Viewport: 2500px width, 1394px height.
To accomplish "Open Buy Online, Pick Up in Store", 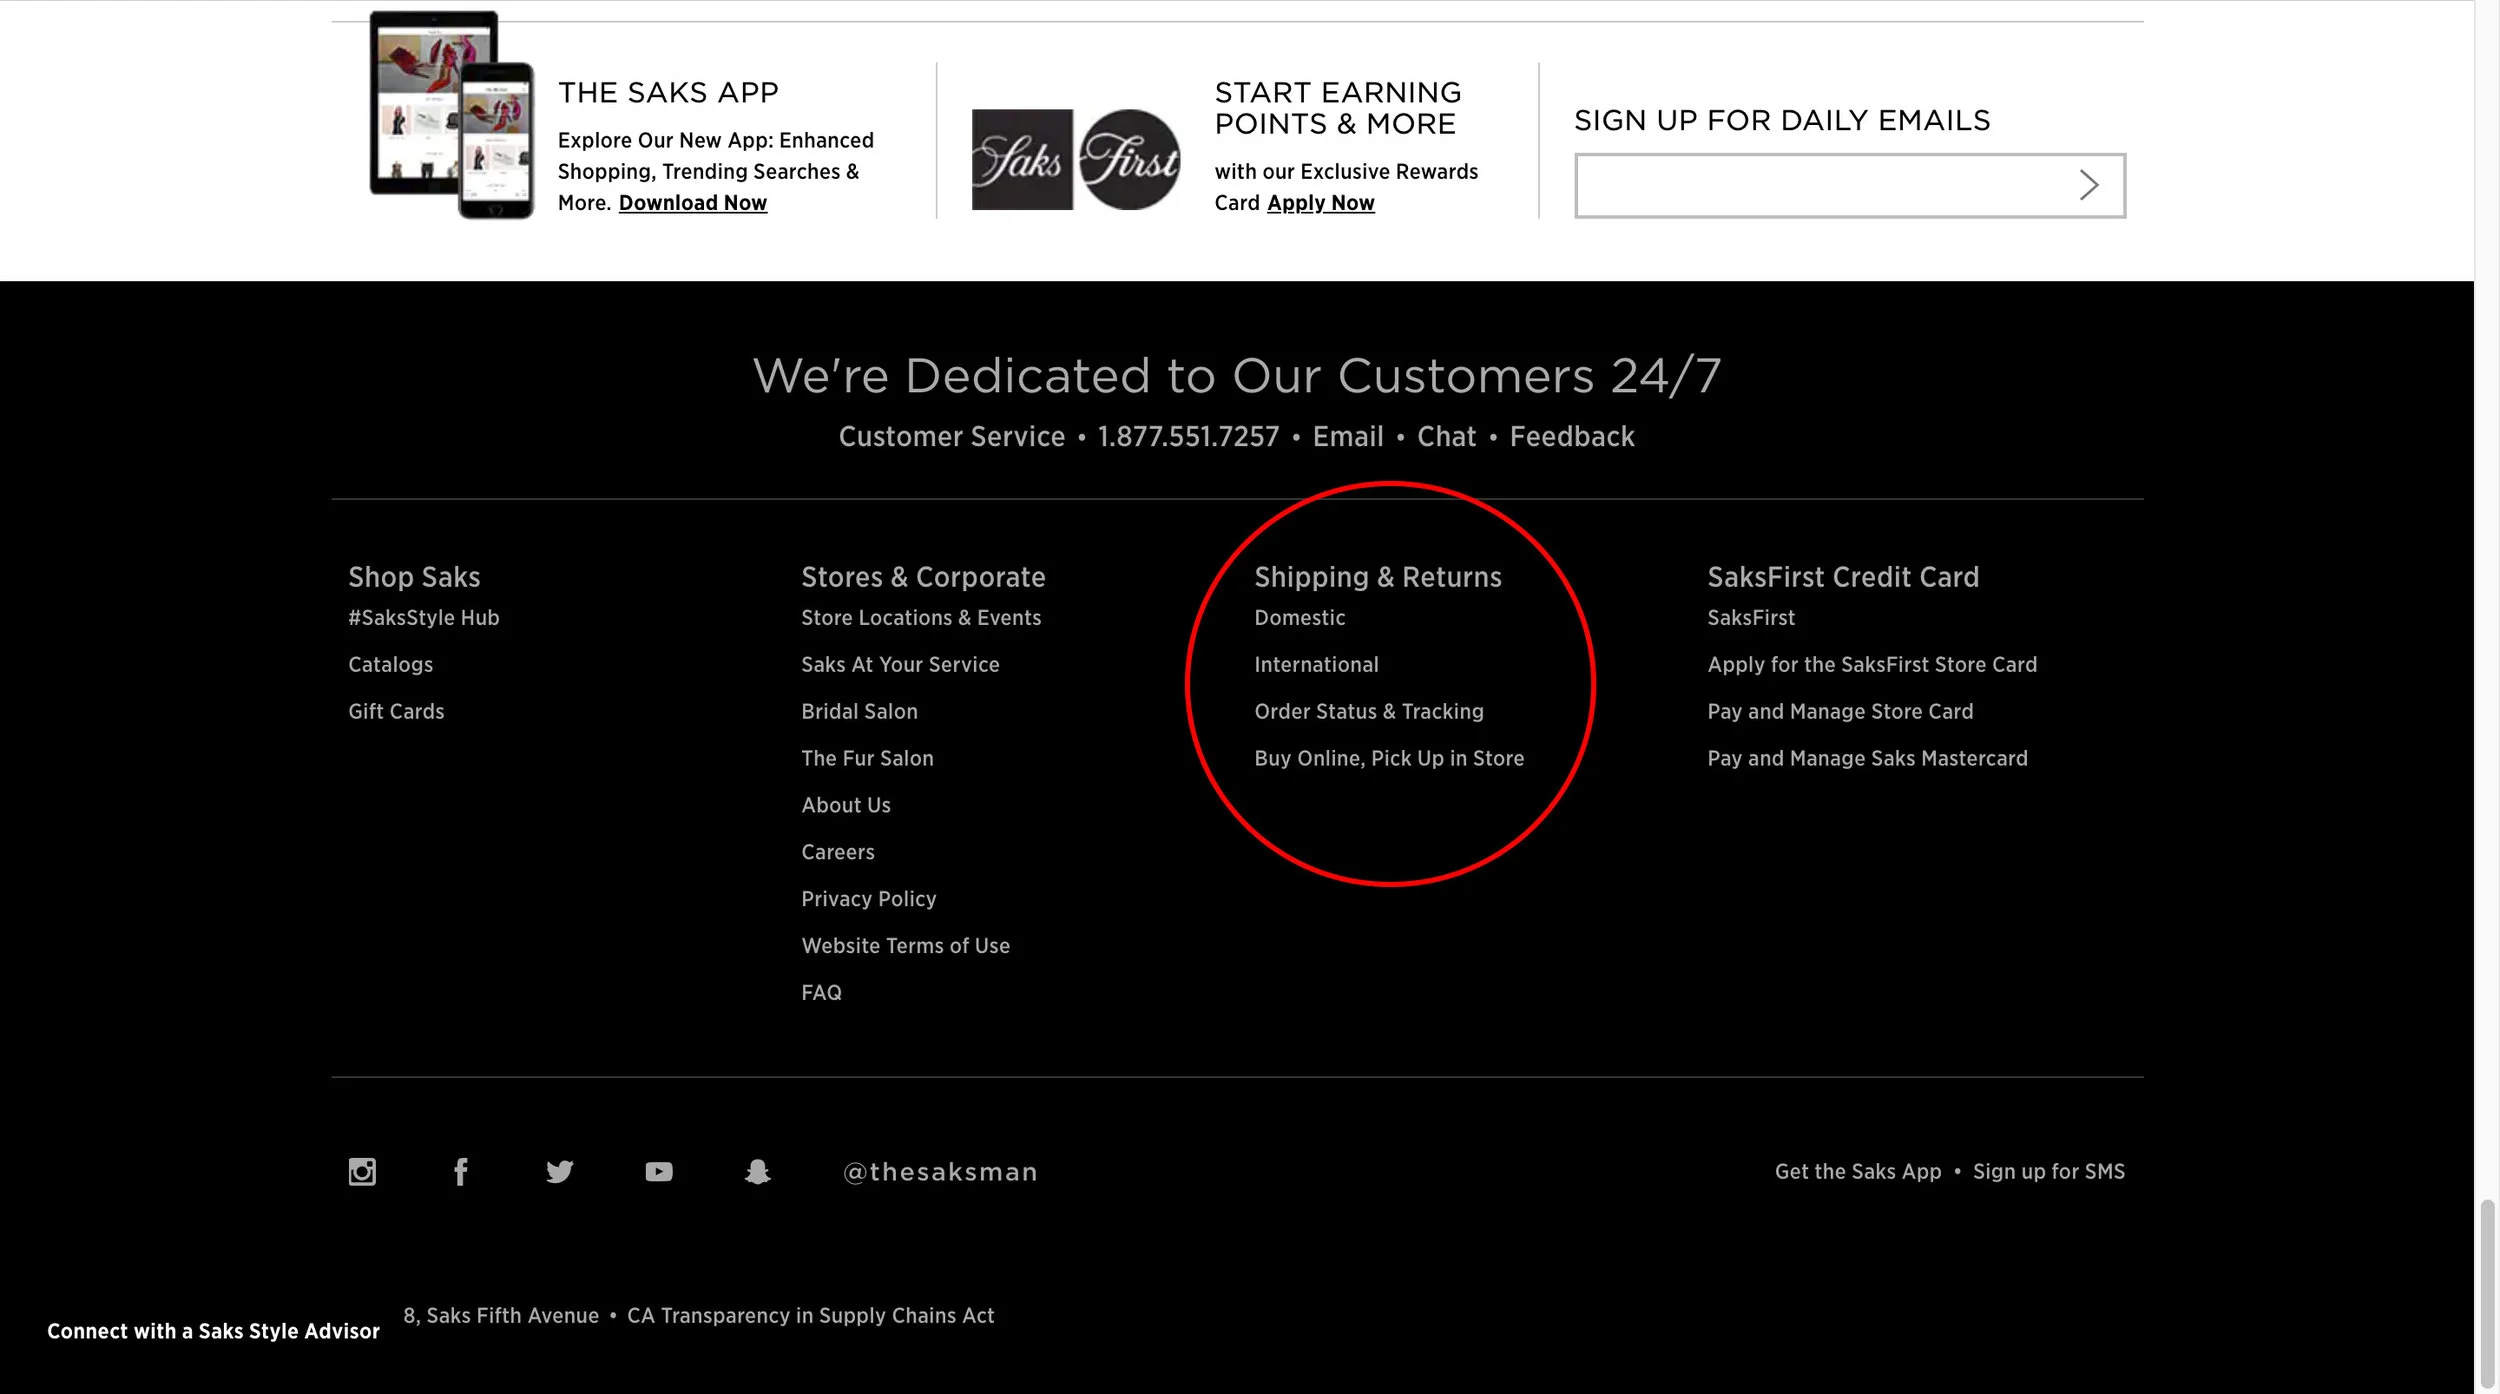I will tap(1389, 759).
